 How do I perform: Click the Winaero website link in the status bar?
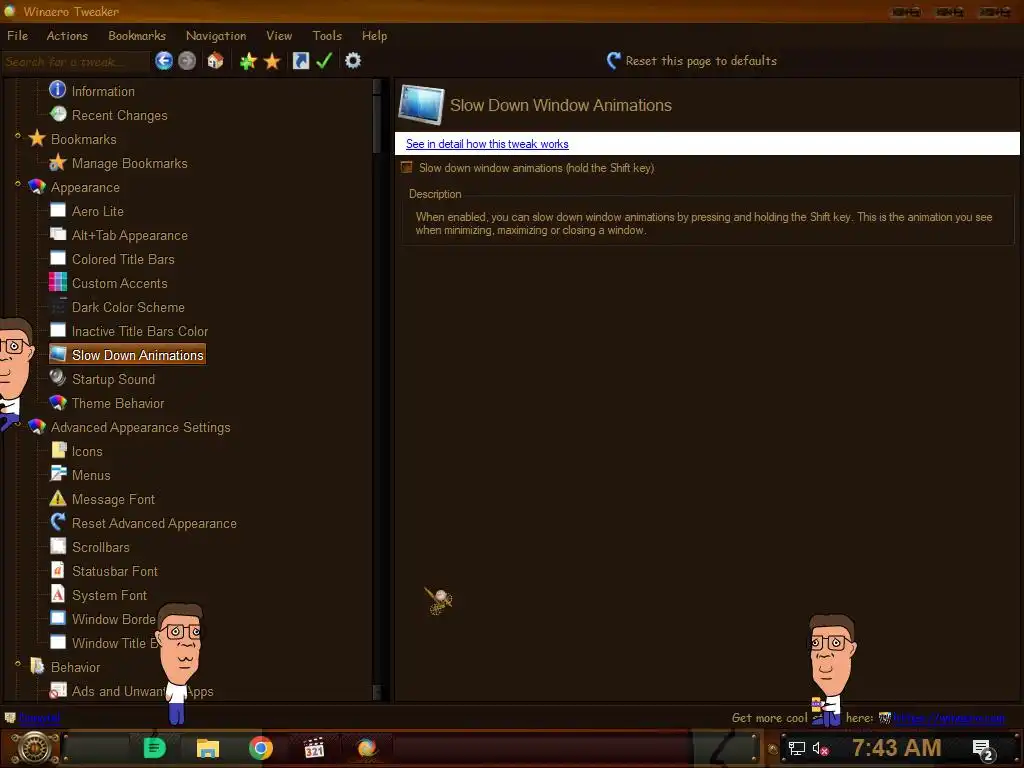948,718
